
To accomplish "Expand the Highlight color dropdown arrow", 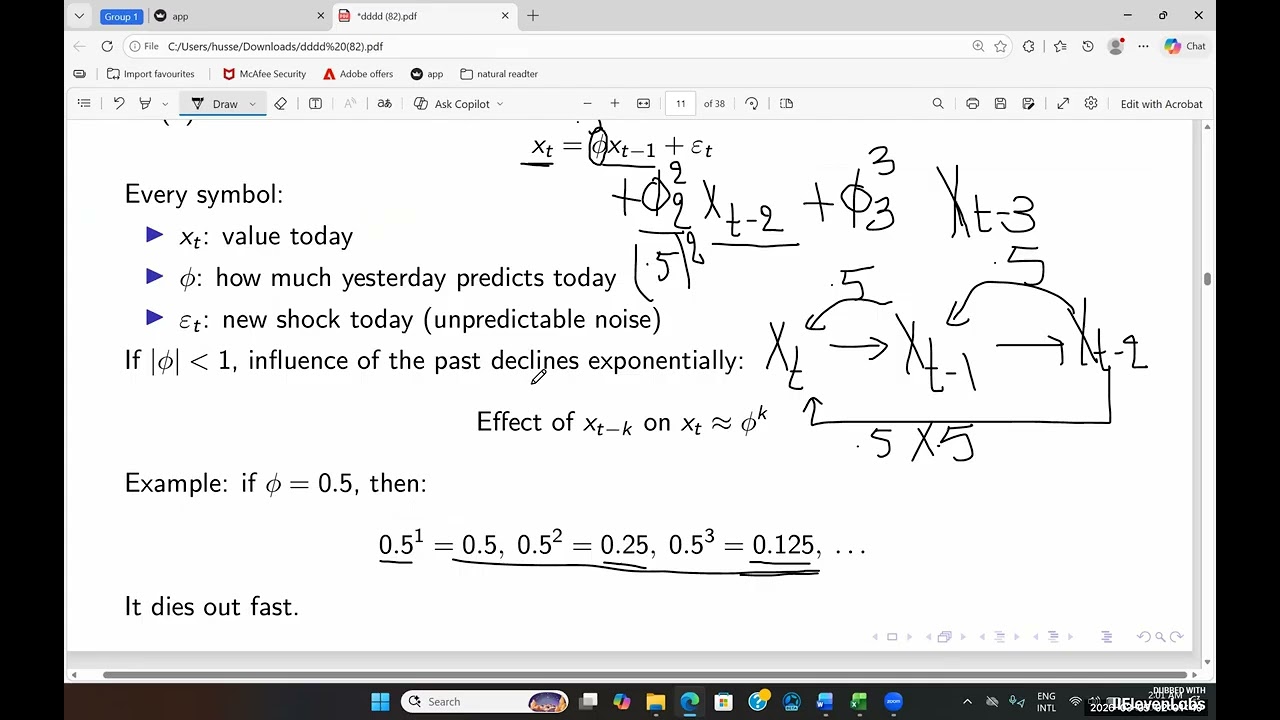I will point(163,104).
